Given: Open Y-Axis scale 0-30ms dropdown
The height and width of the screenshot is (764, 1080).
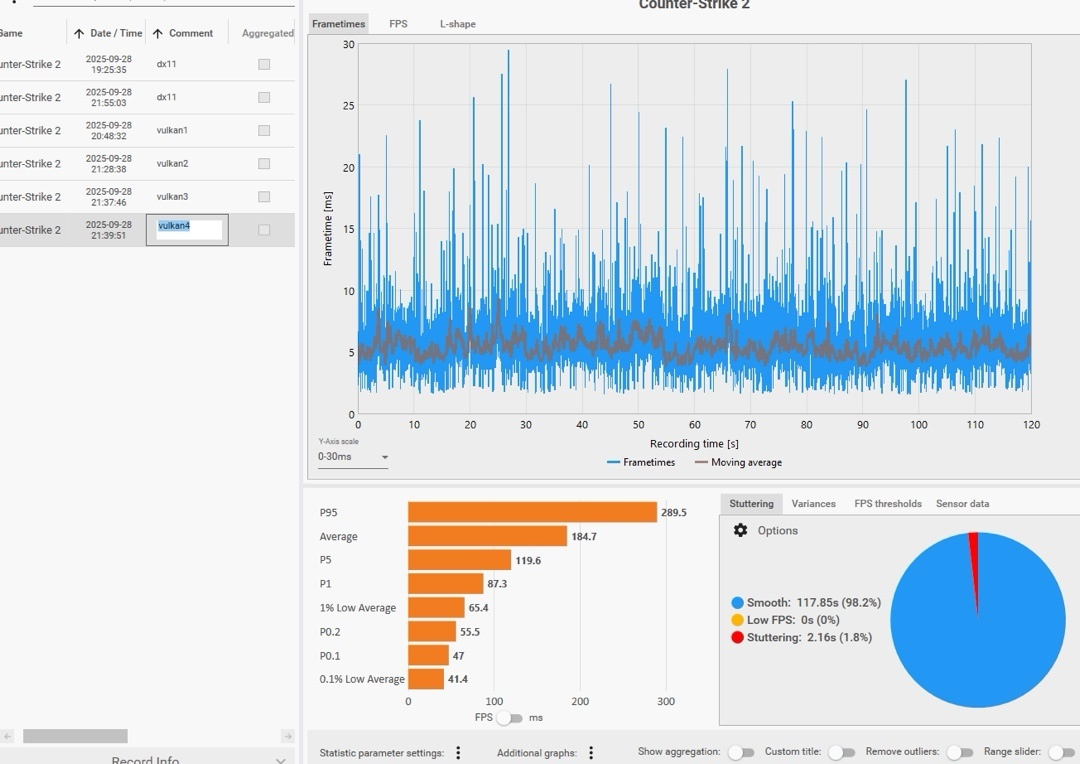Looking at the screenshot, I should tap(353, 457).
